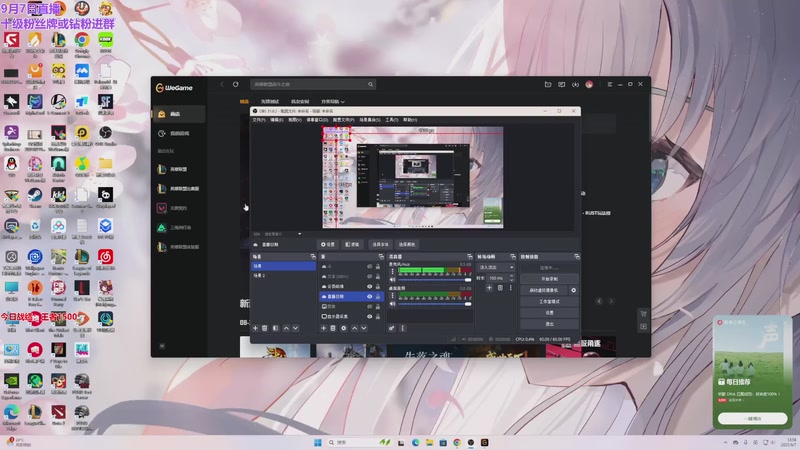Move scene up in OBS Scenes toolbar

coord(286,328)
